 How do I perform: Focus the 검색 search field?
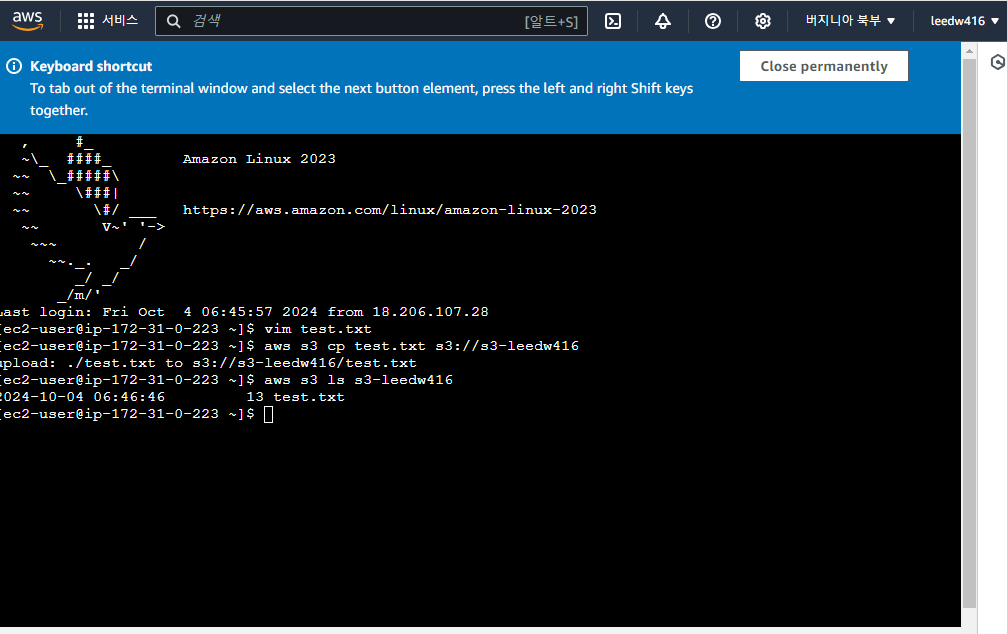371,21
